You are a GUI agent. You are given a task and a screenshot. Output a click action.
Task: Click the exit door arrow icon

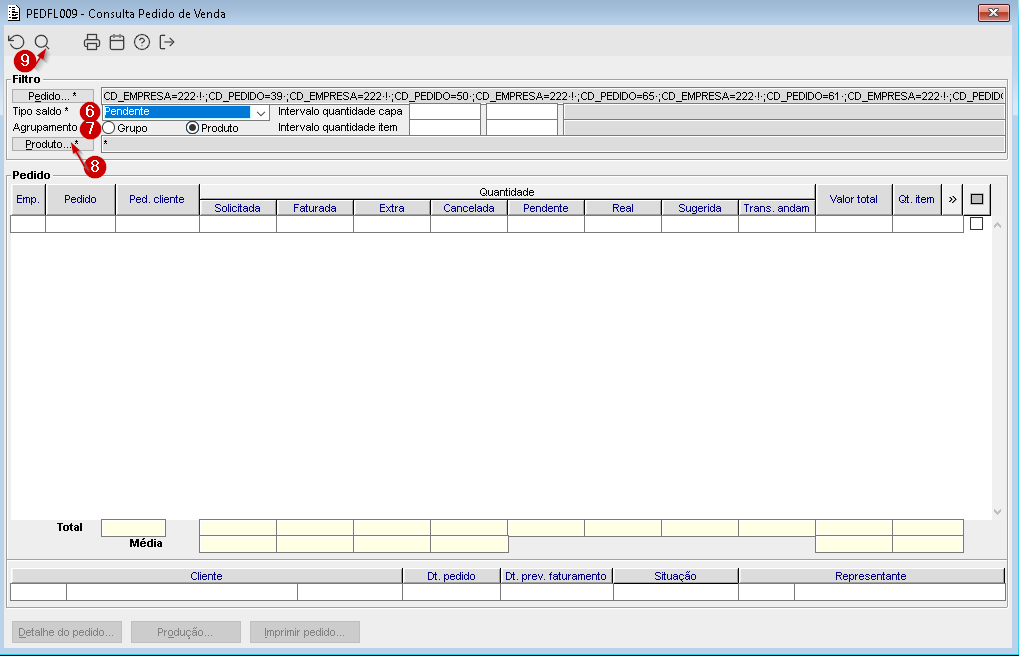[x=167, y=42]
